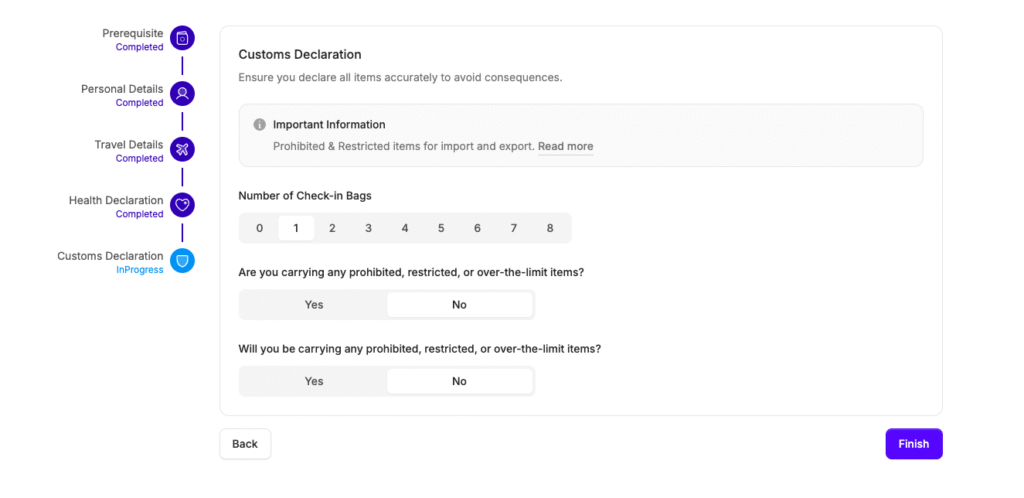The width and height of the screenshot is (1024, 498).
Task: Click the Travel Details airplane icon
Action: tap(182, 150)
